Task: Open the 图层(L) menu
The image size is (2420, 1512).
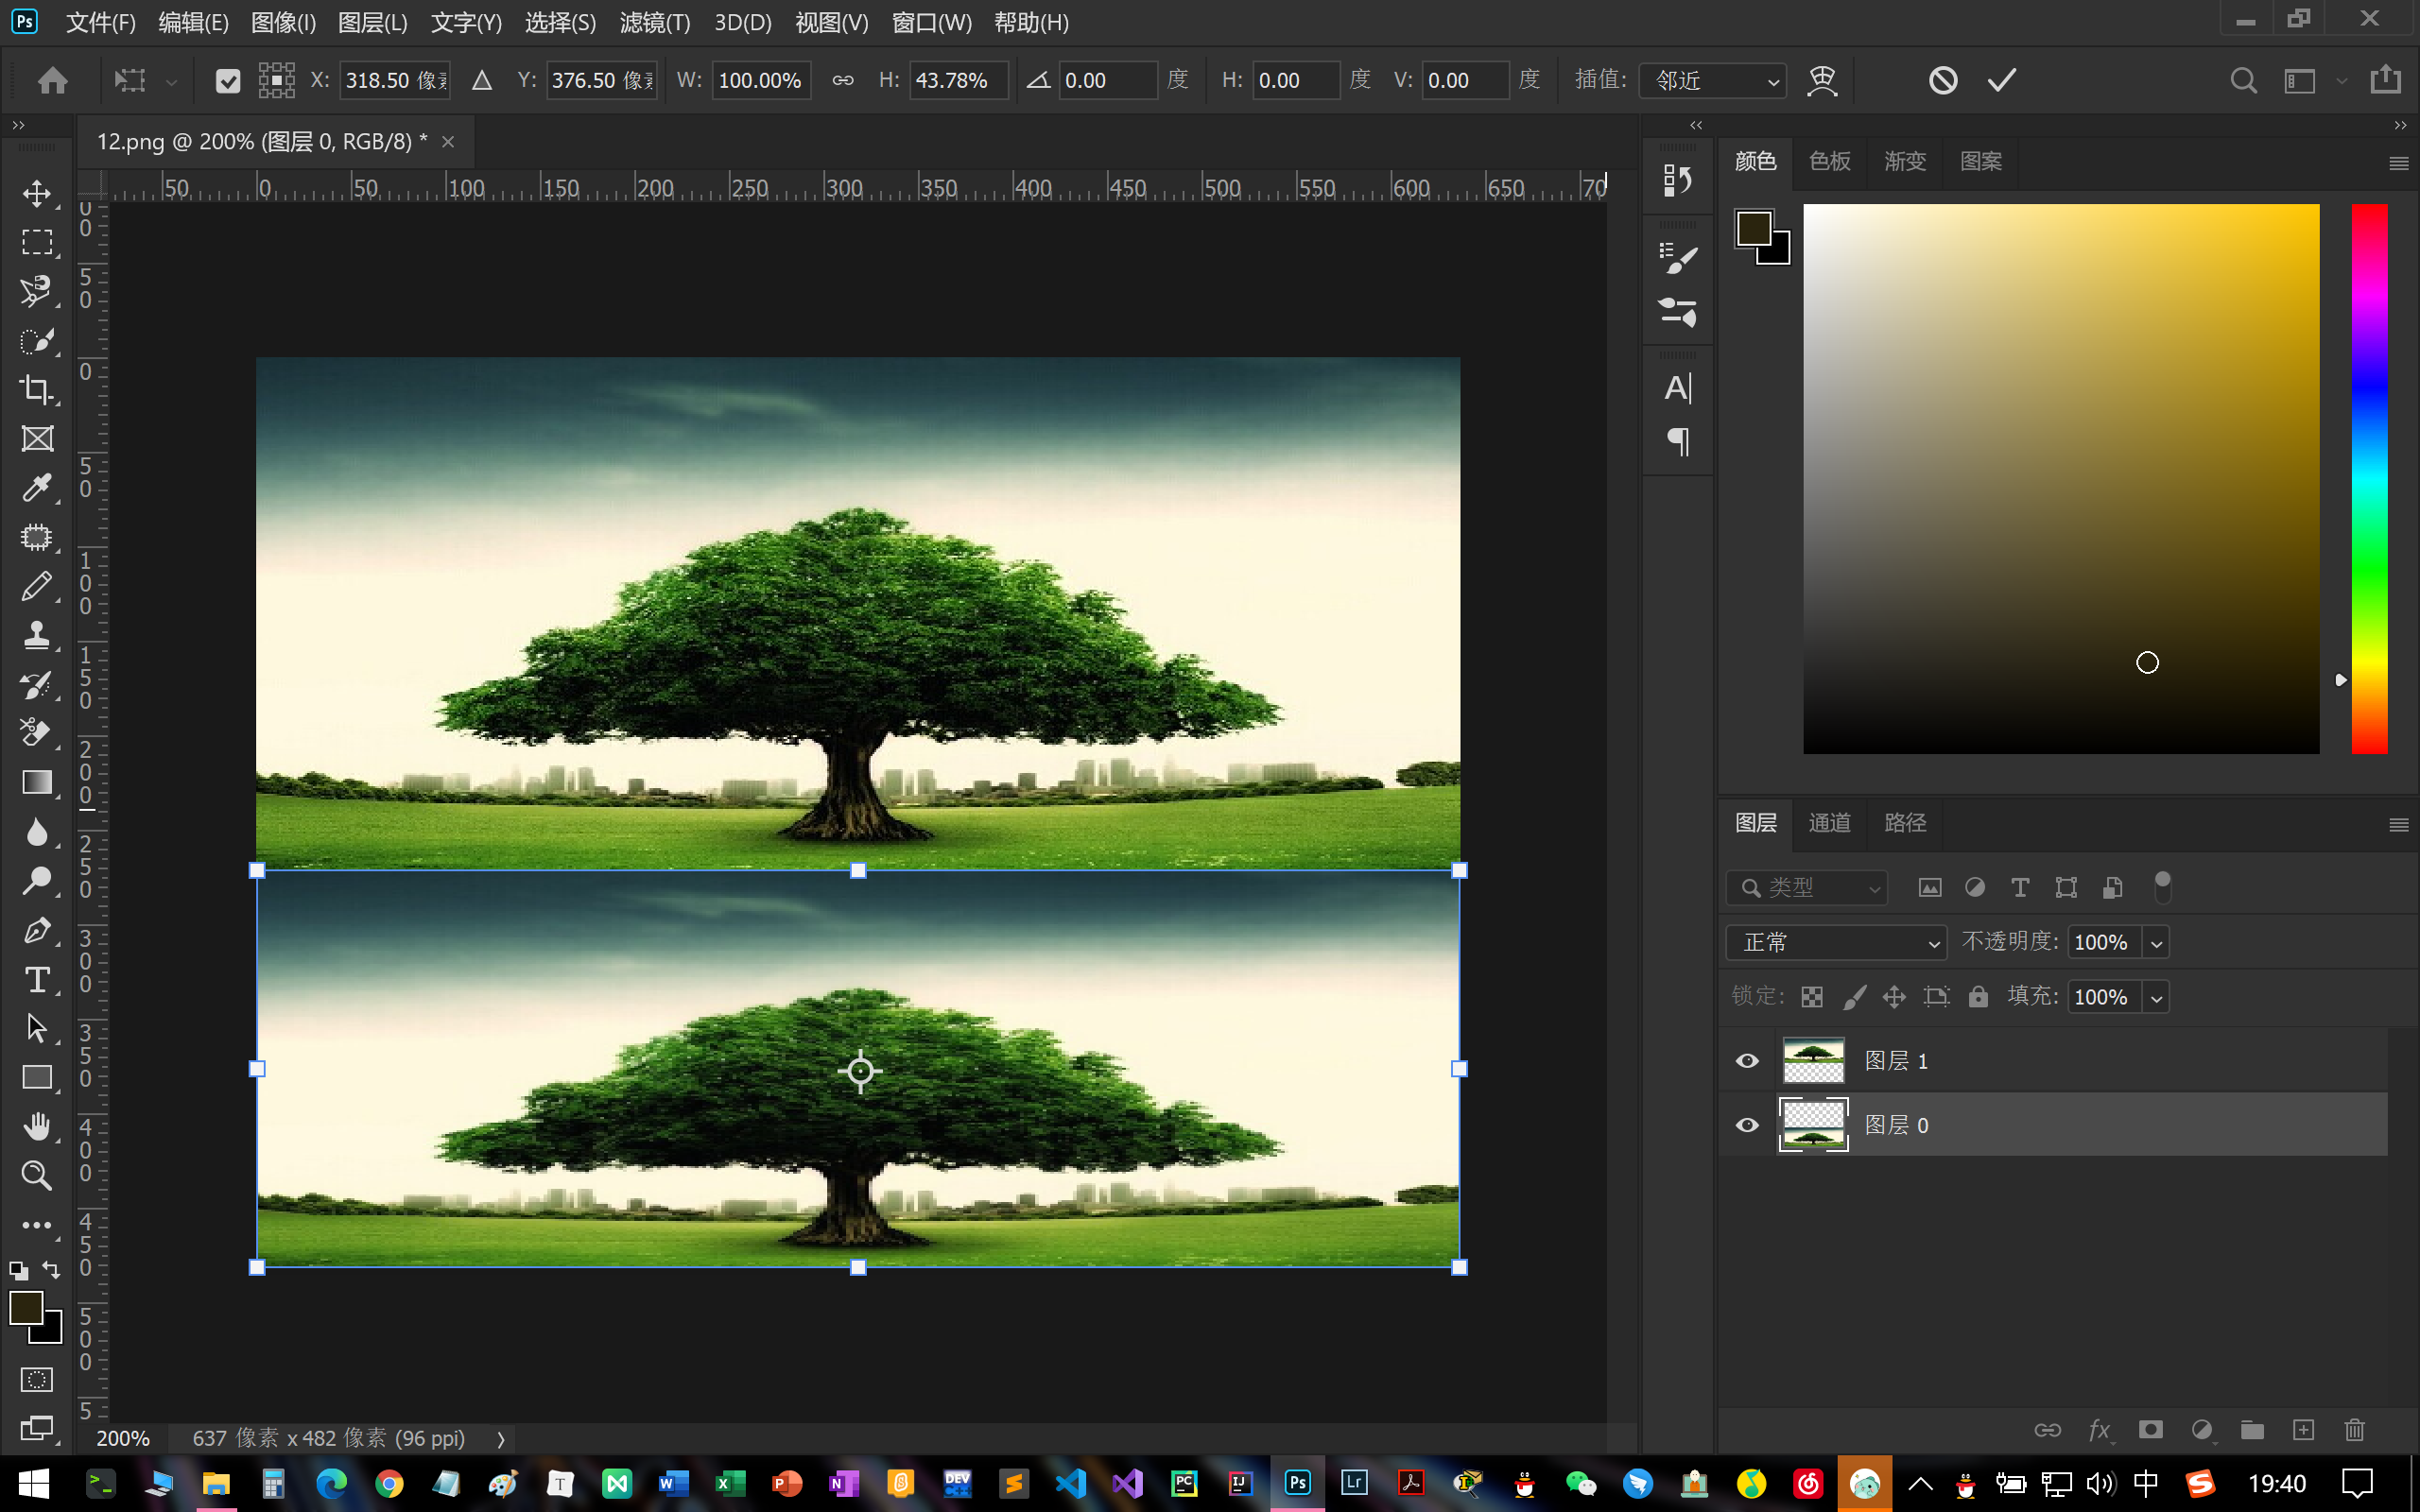Action: tap(372, 22)
